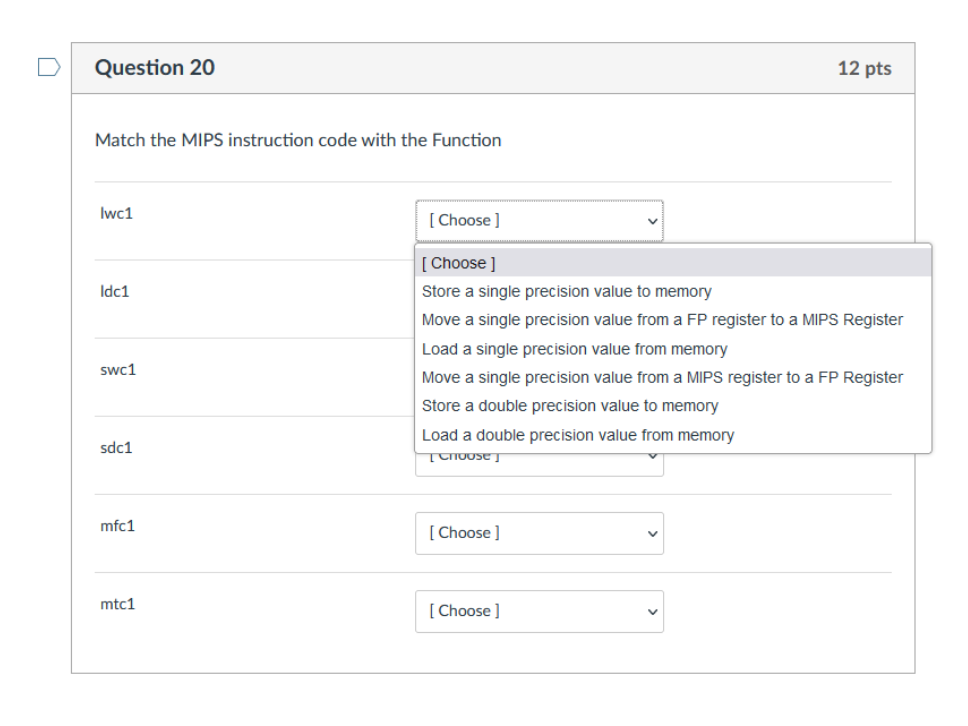
Task: Click the "12 pts" score label
Action: (x=864, y=69)
